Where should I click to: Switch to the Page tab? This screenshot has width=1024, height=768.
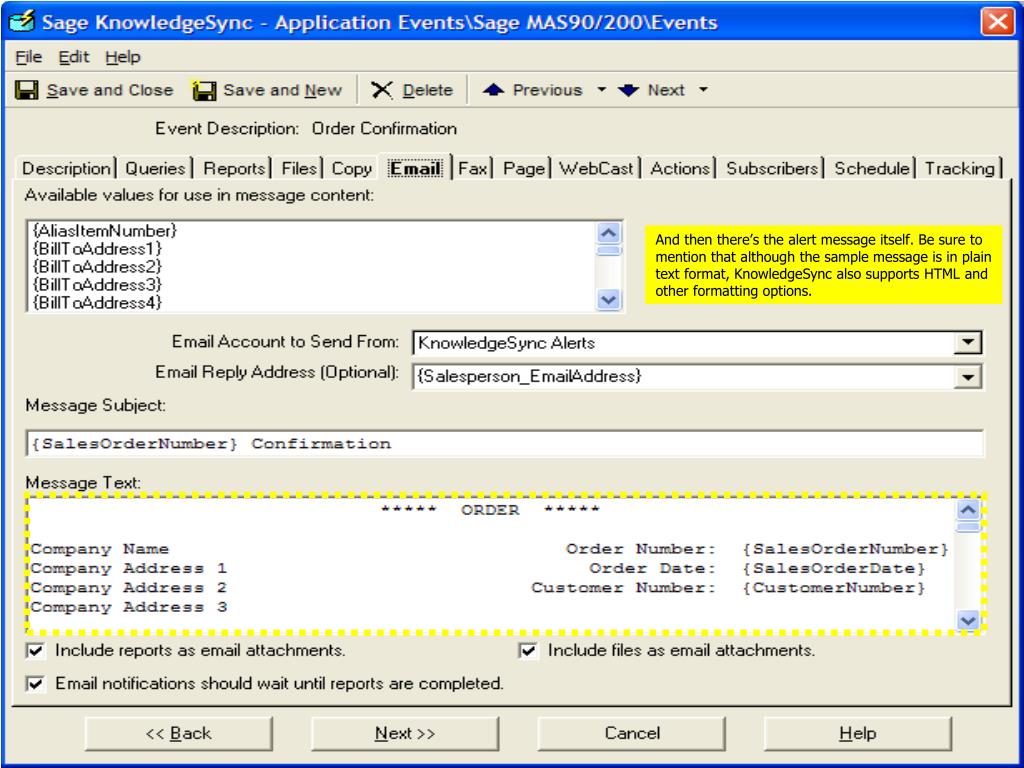coord(524,168)
